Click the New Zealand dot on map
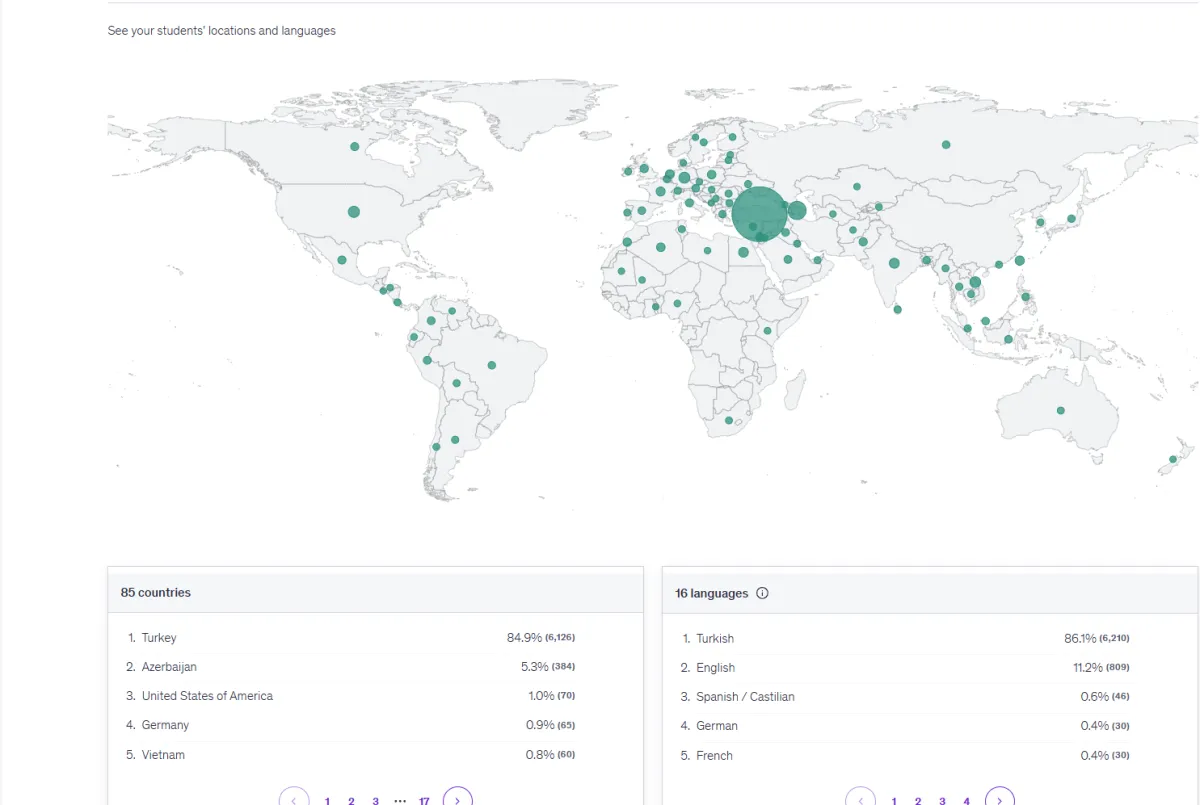The image size is (1200, 805). (1173, 459)
